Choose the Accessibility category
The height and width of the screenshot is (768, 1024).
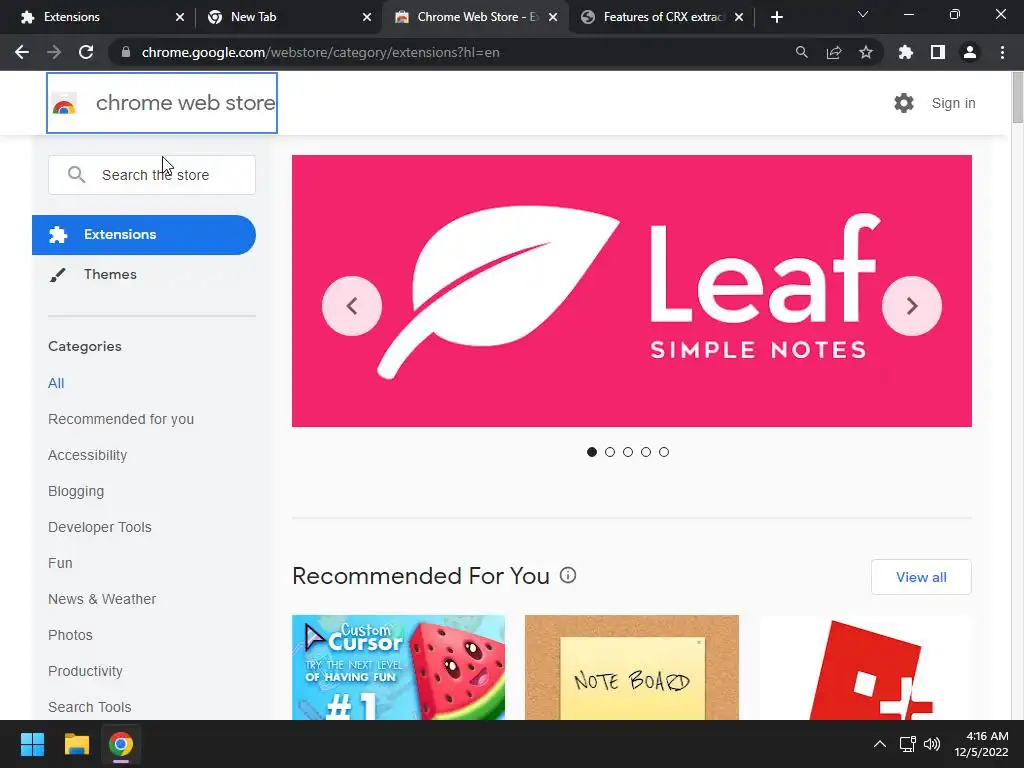click(x=88, y=455)
